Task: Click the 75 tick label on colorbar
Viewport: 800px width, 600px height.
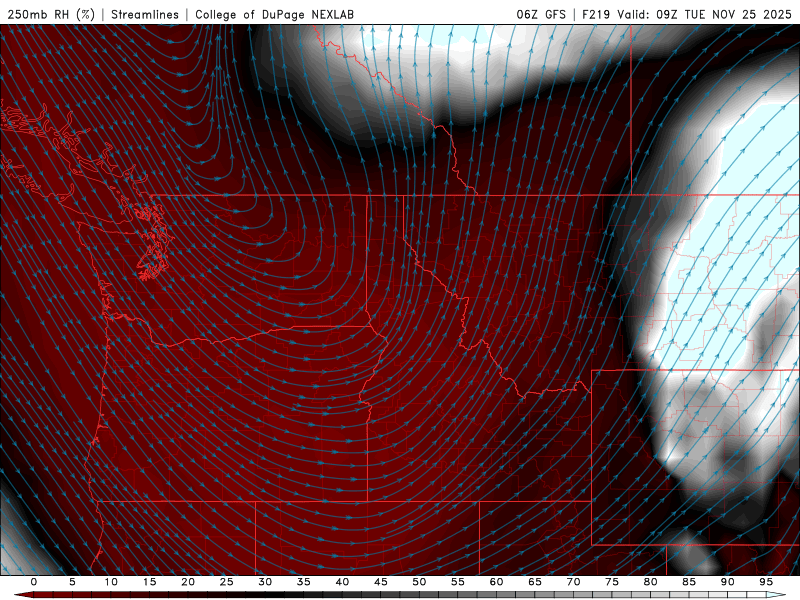Action: (x=611, y=582)
